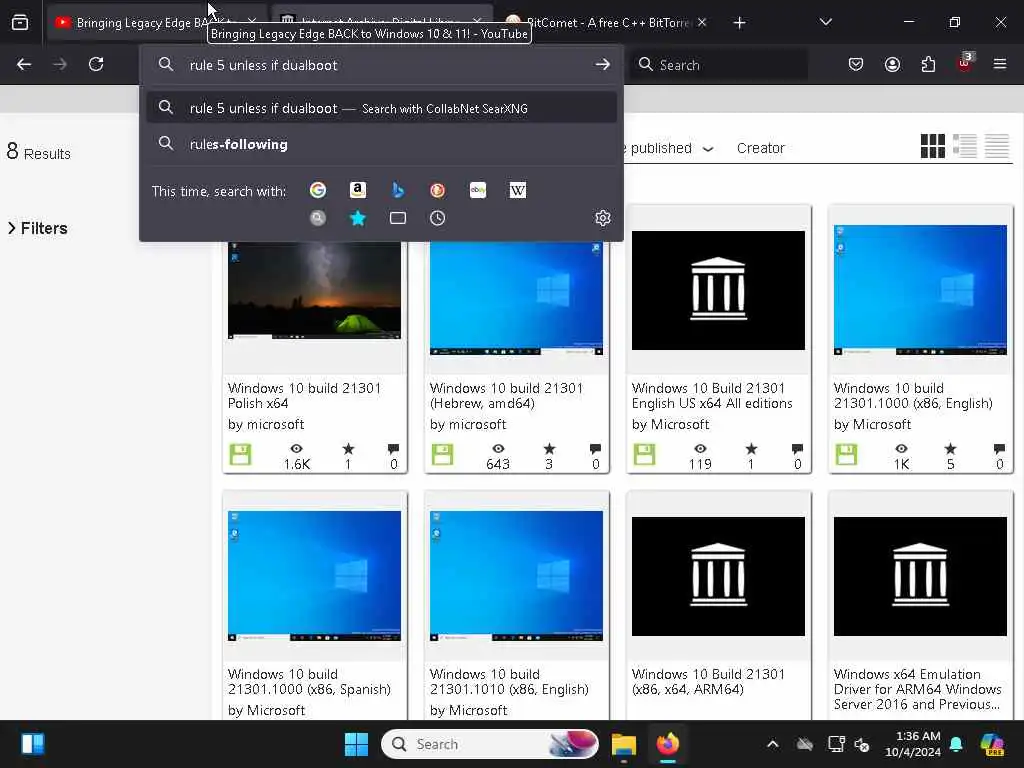Screen dimensions: 1024x768
Task: Focus the browser Search box
Action: (x=719, y=65)
